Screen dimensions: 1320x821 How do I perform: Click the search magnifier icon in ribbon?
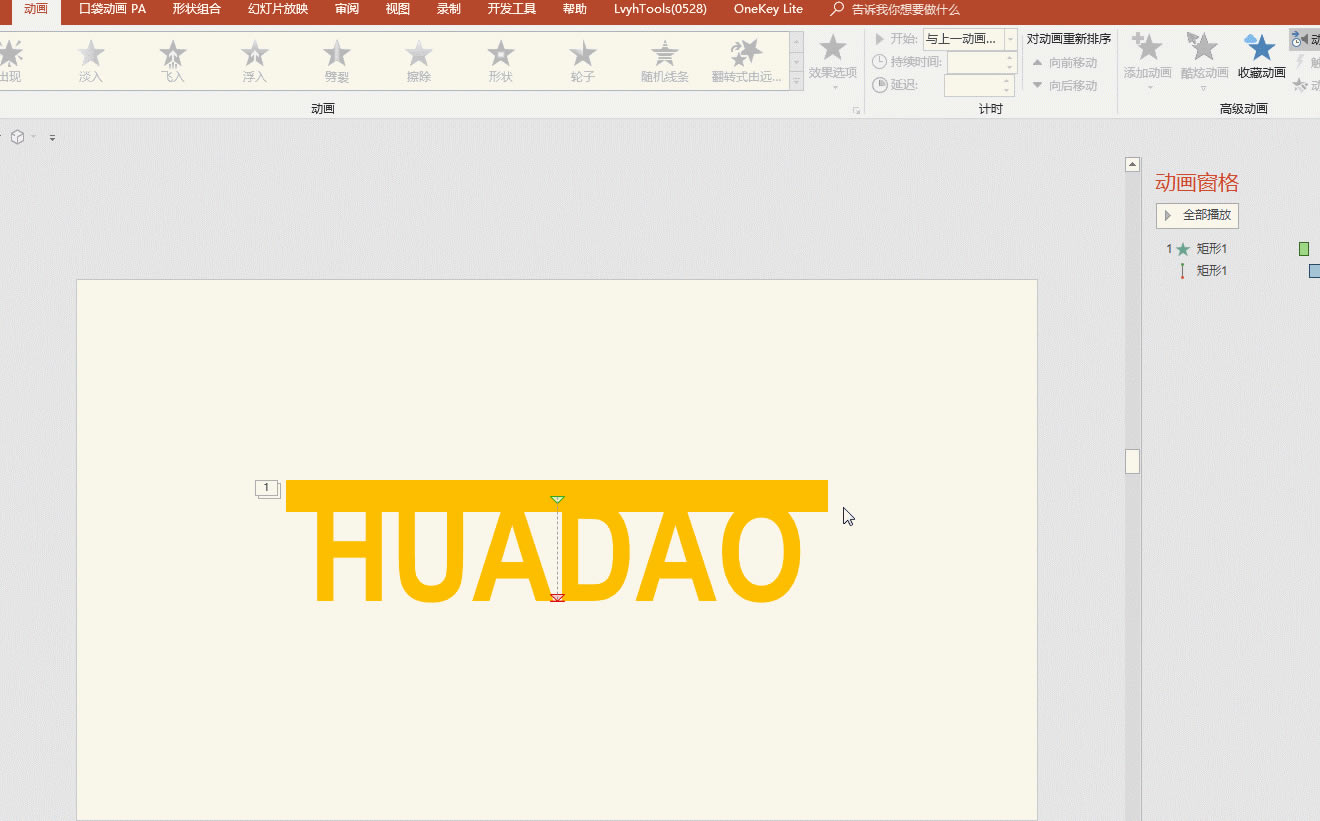pos(837,9)
